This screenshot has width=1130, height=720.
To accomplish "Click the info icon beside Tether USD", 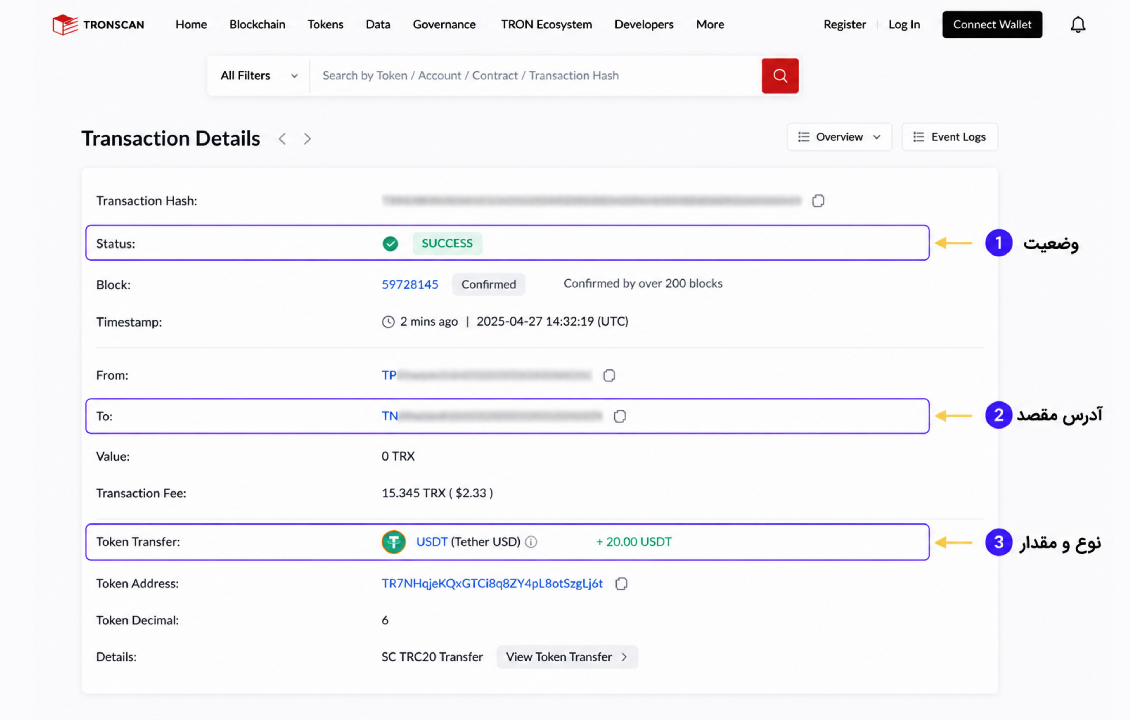I will (531, 542).
